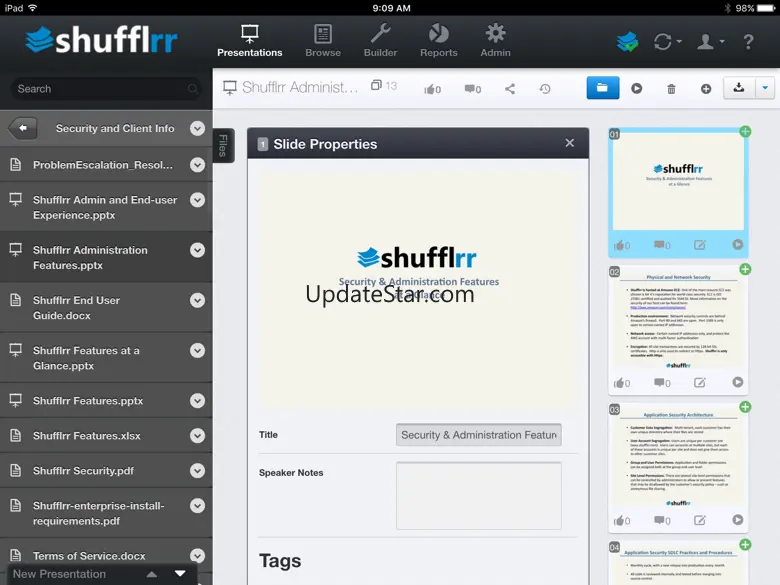Open the user account dropdown

point(710,42)
